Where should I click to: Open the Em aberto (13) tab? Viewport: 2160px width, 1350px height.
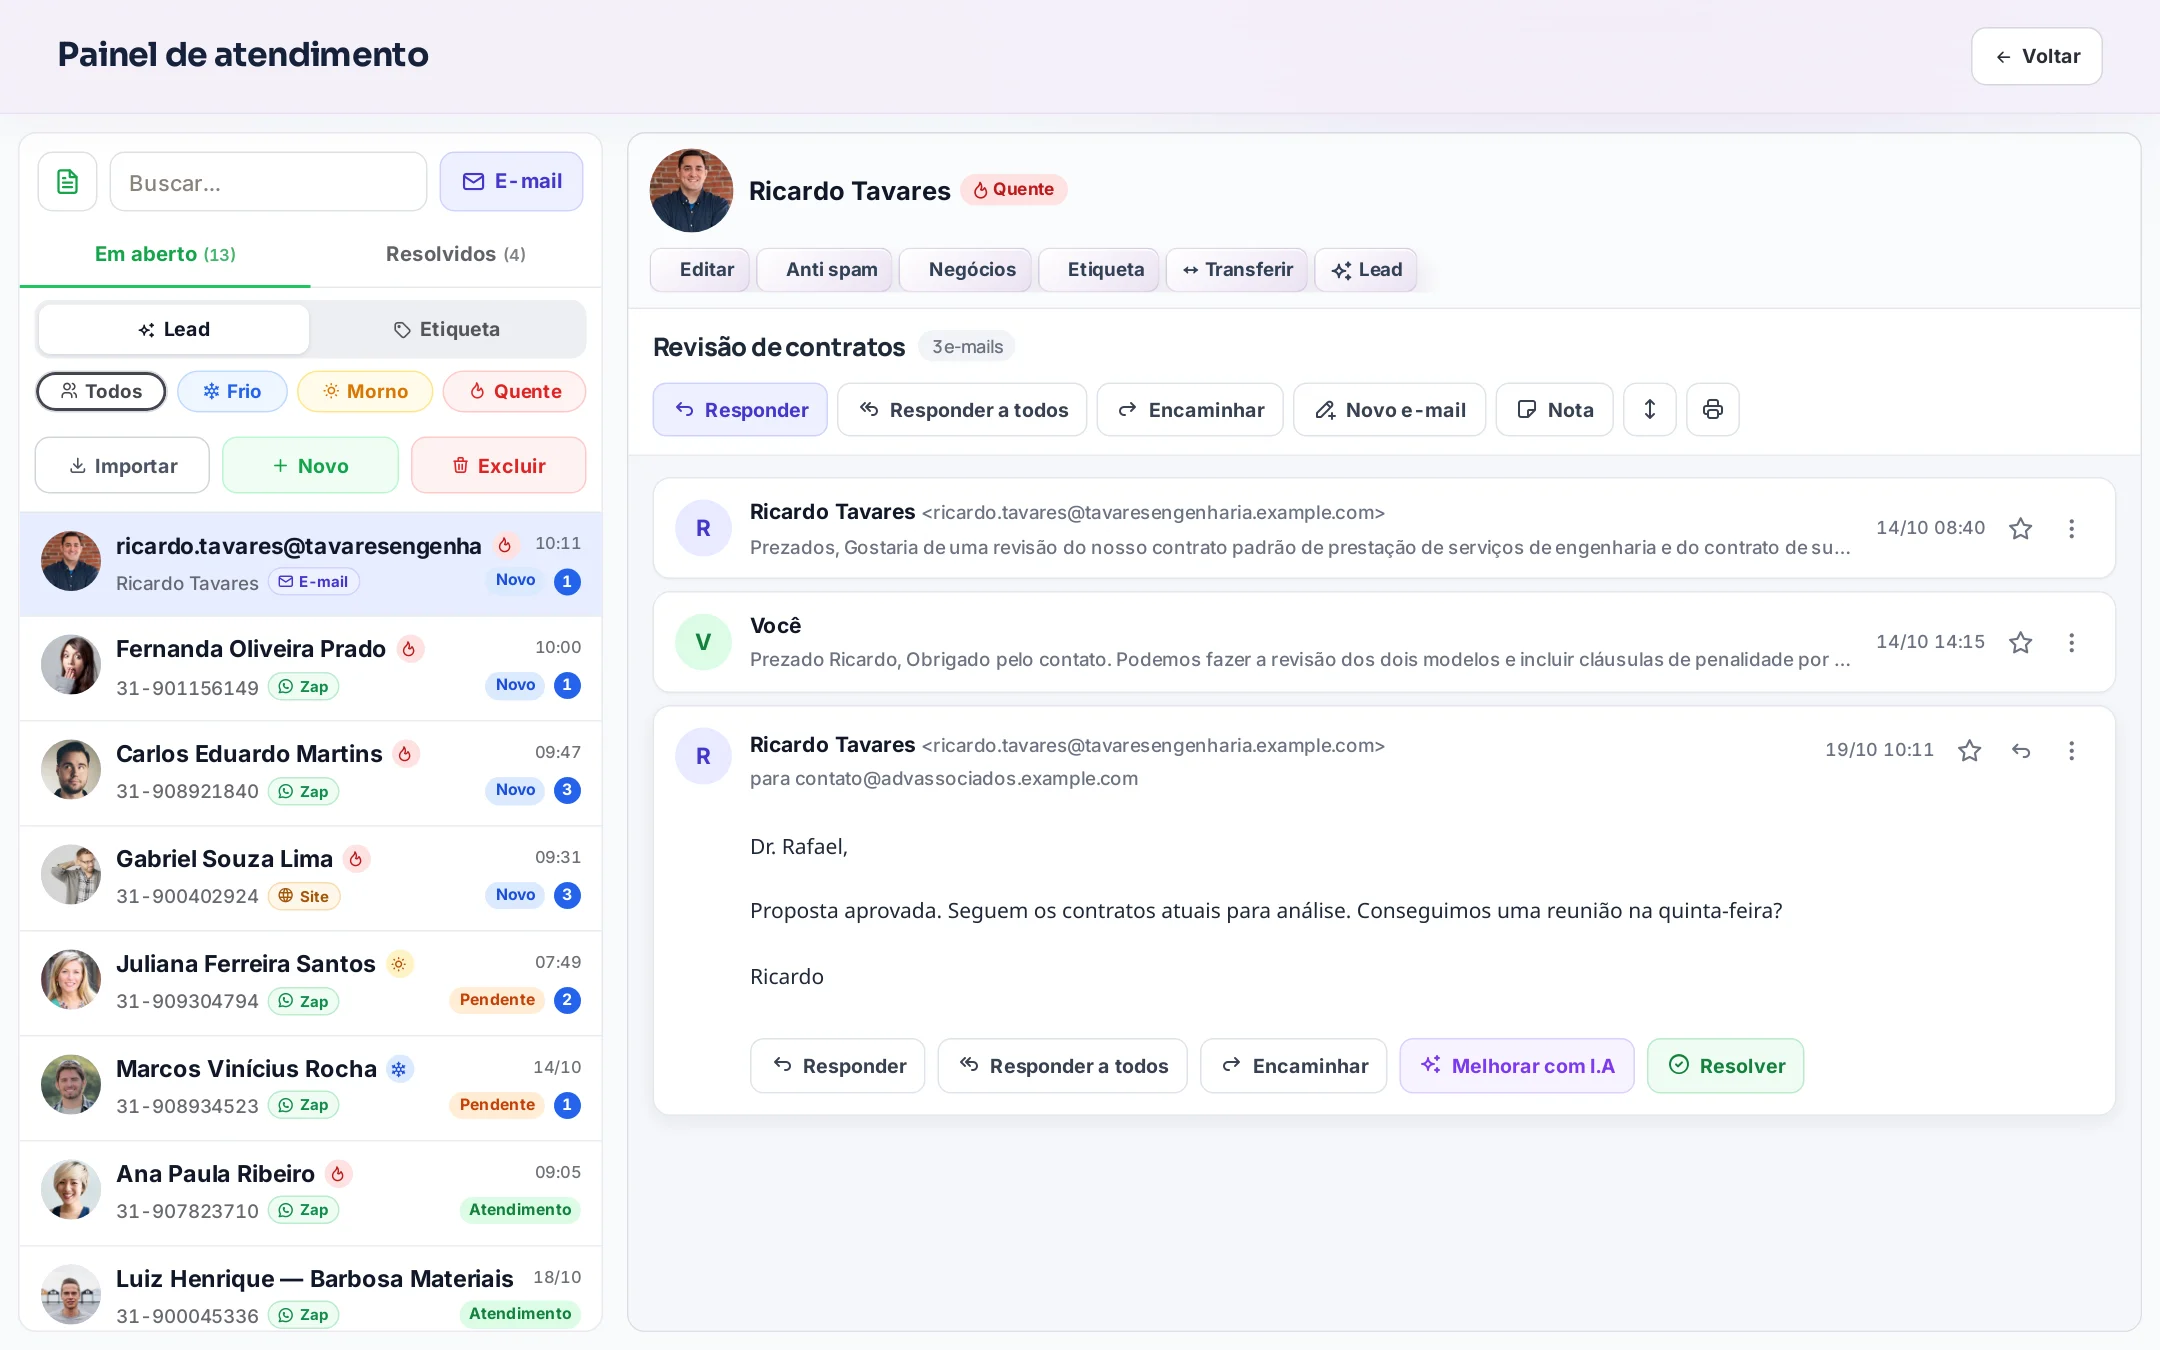pyautogui.click(x=165, y=254)
